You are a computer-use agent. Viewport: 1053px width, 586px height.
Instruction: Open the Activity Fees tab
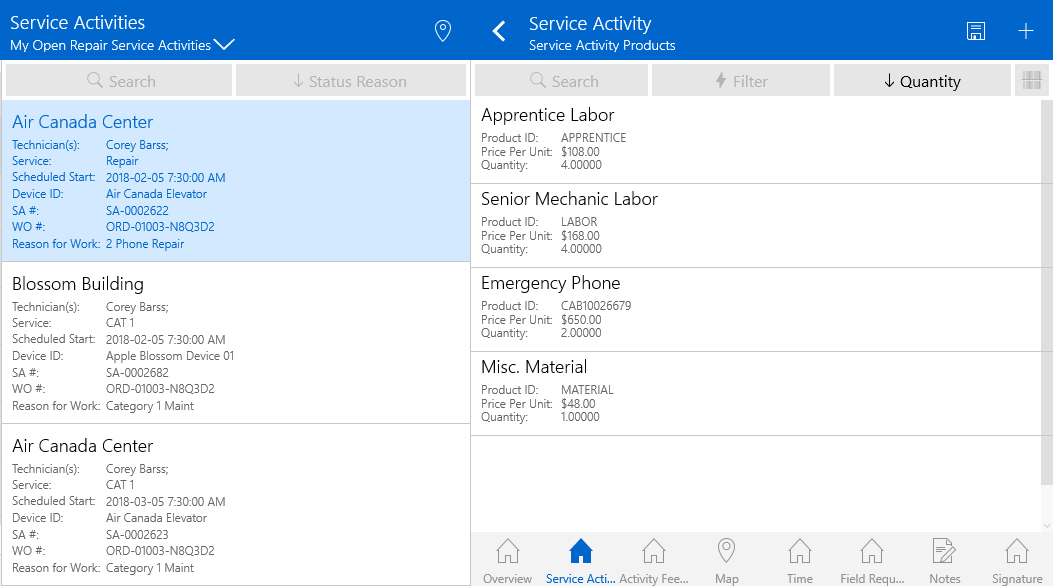[653, 560]
